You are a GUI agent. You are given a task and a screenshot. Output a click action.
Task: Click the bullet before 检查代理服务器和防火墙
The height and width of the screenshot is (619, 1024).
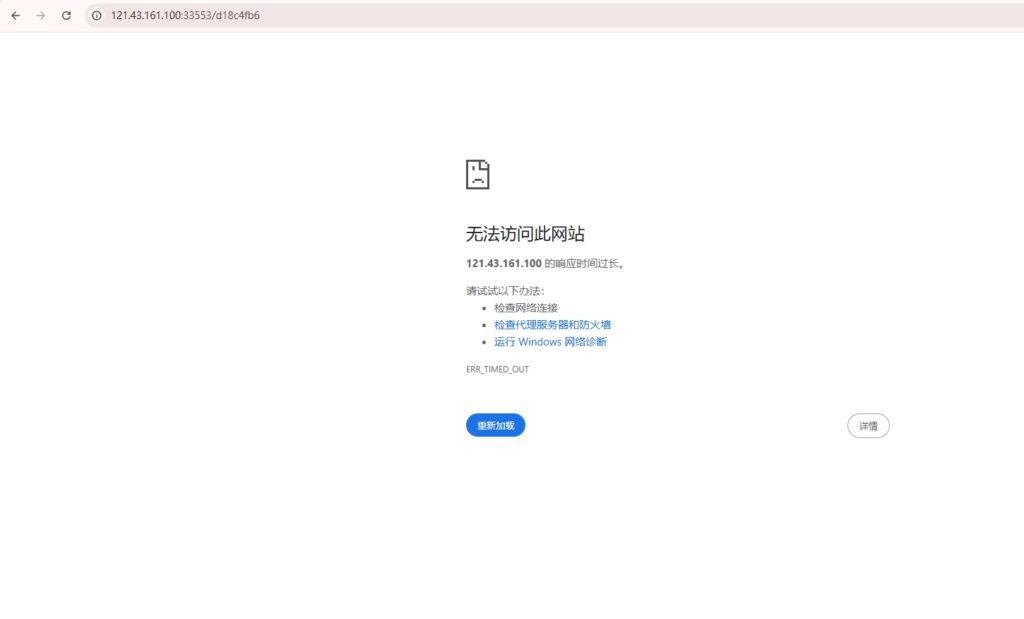click(x=484, y=325)
